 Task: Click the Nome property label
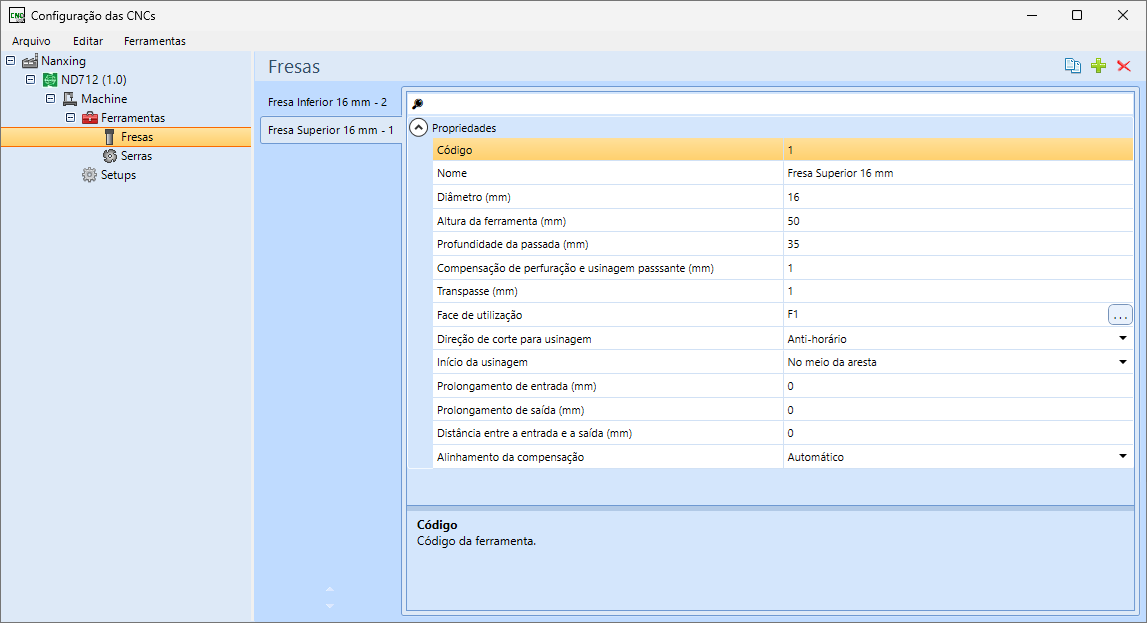(x=451, y=173)
